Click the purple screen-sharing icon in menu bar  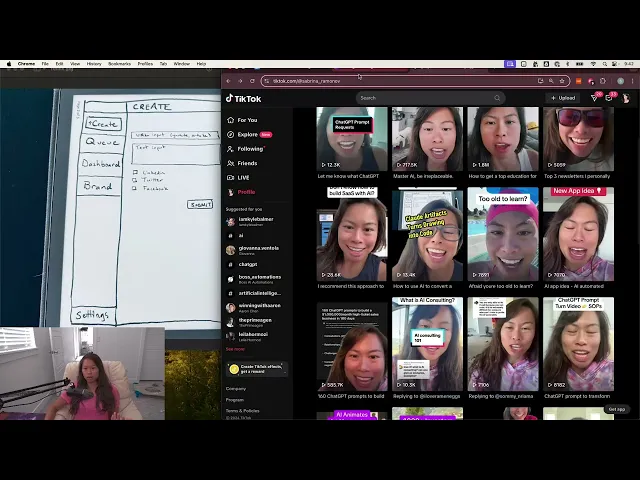click(x=510, y=64)
